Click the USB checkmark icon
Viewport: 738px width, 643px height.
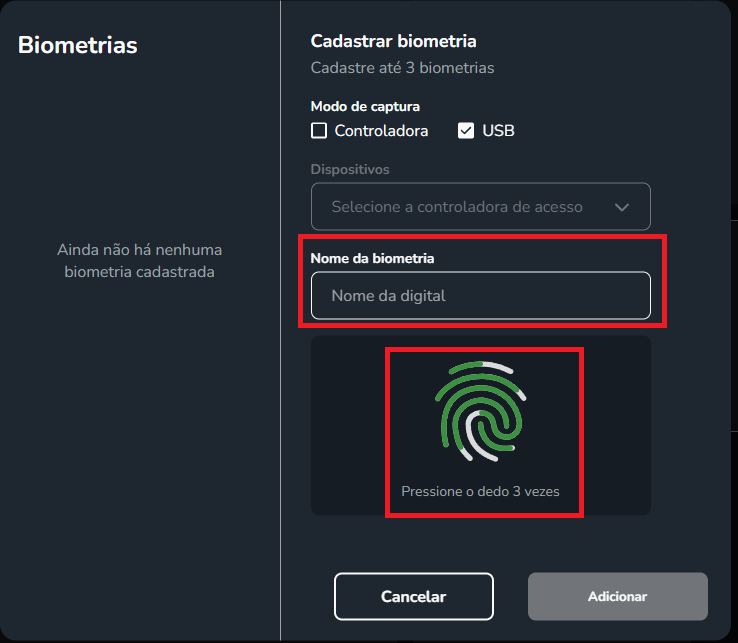coord(466,130)
